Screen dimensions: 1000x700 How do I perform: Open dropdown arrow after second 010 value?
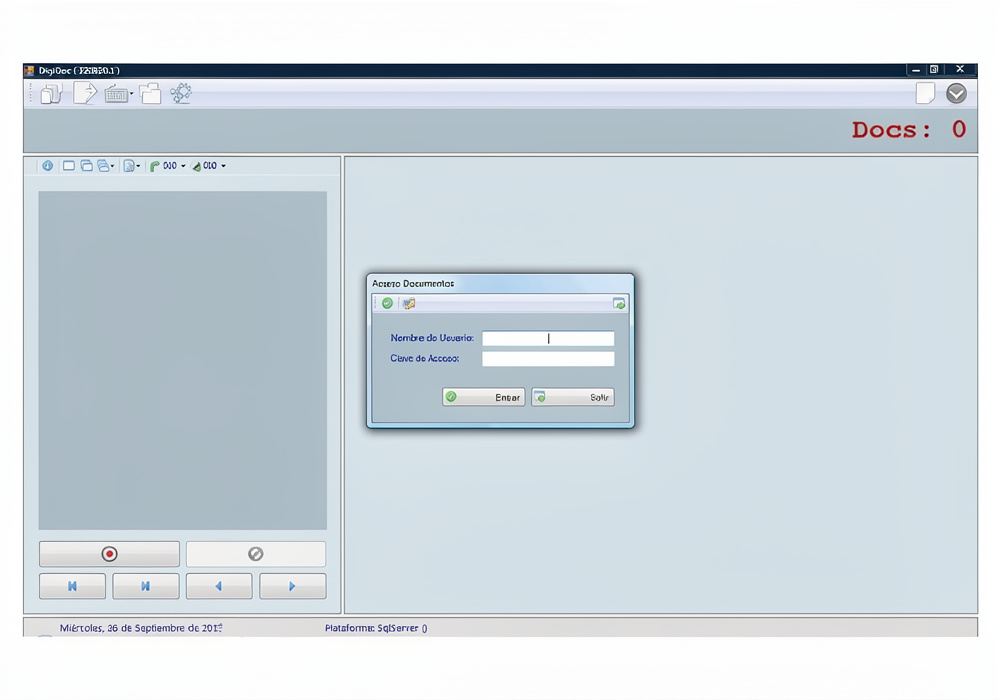pyautogui.click(x=223, y=166)
